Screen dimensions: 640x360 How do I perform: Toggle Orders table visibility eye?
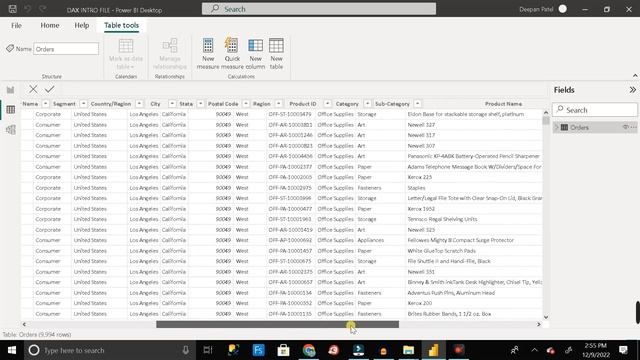coord(625,127)
